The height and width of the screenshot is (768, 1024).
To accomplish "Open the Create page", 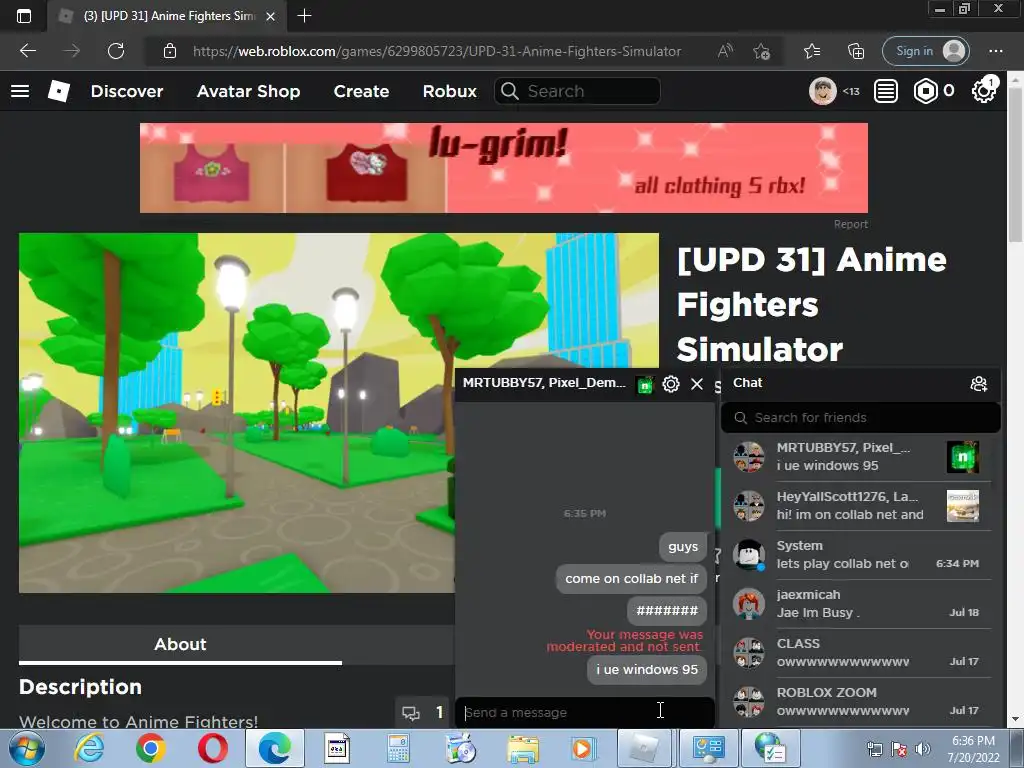I will [361, 91].
